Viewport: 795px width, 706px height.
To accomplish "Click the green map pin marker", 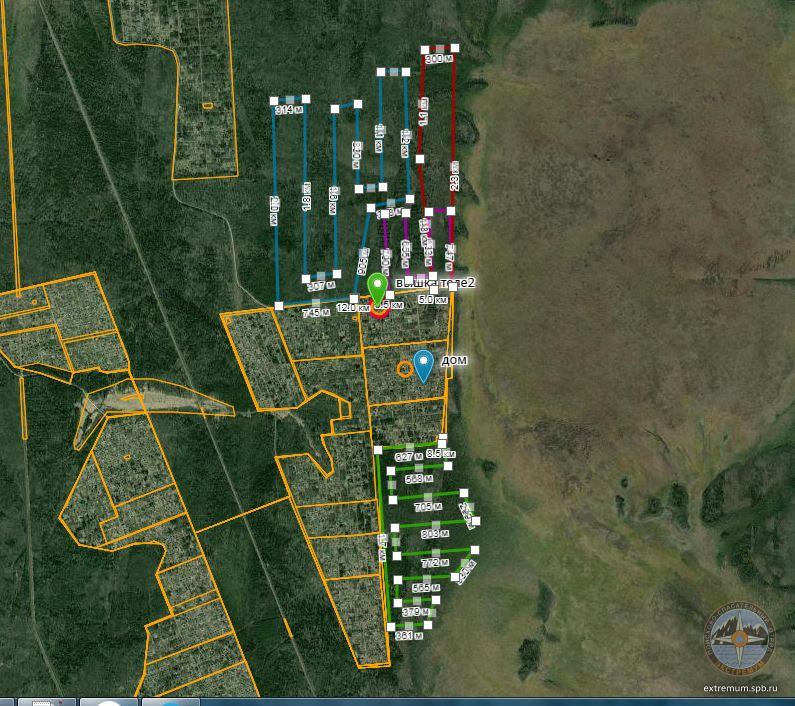I will (x=377, y=286).
